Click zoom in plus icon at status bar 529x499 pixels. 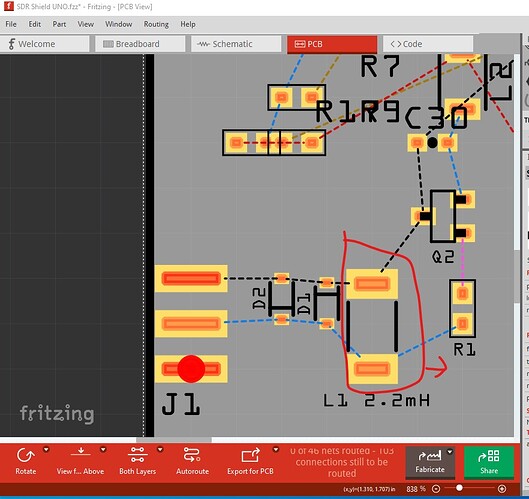click(x=502, y=489)
